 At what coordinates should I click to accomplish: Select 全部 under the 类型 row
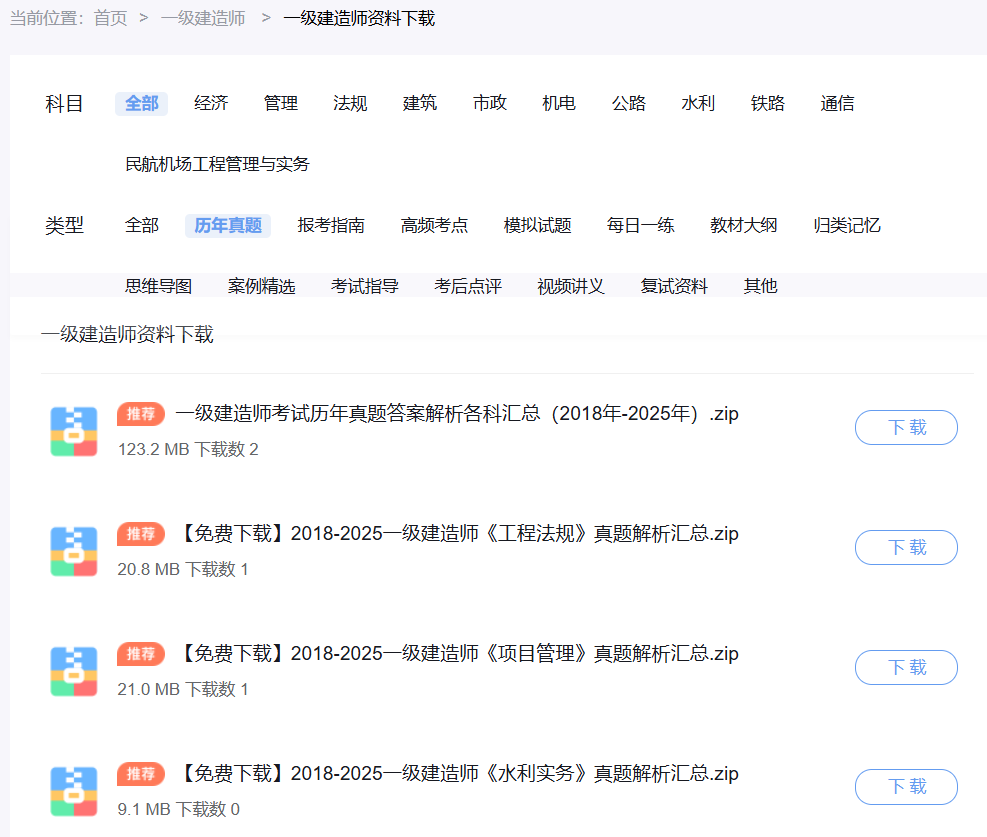140,225
